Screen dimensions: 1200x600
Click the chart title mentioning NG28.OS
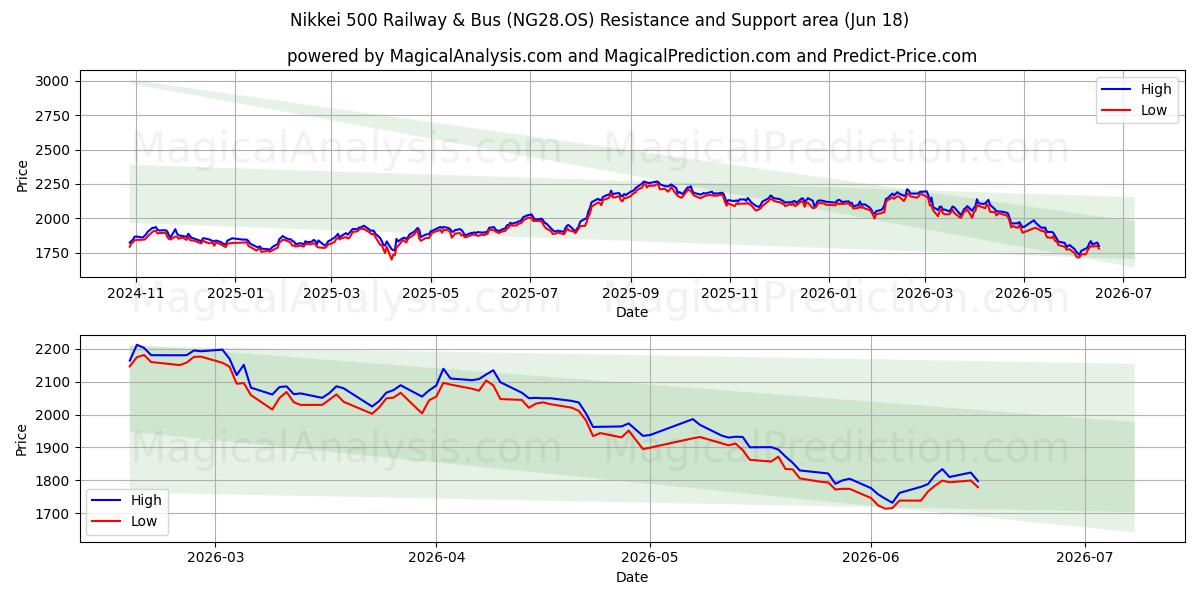(x=599, y=20)
